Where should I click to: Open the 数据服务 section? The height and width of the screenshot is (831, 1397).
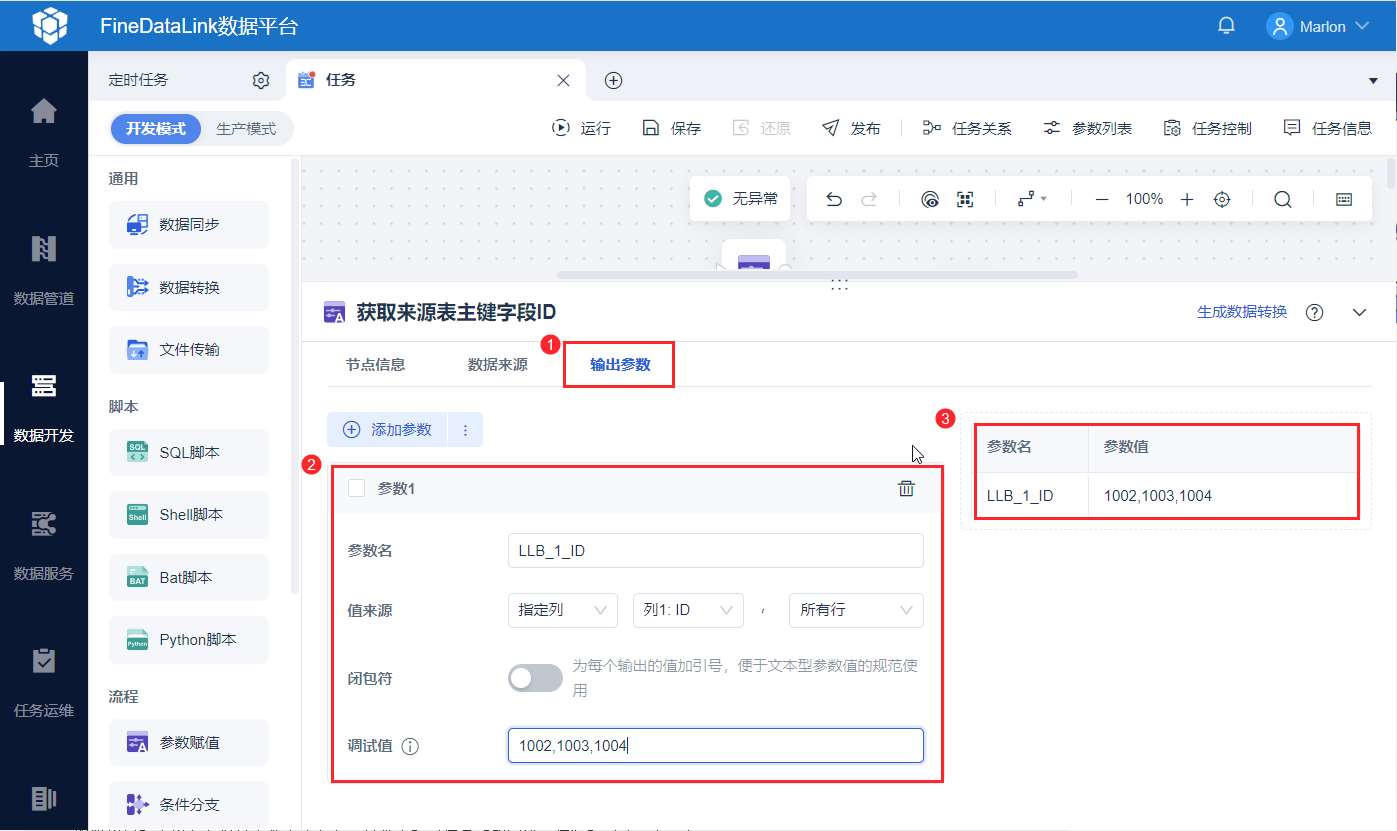44,545
